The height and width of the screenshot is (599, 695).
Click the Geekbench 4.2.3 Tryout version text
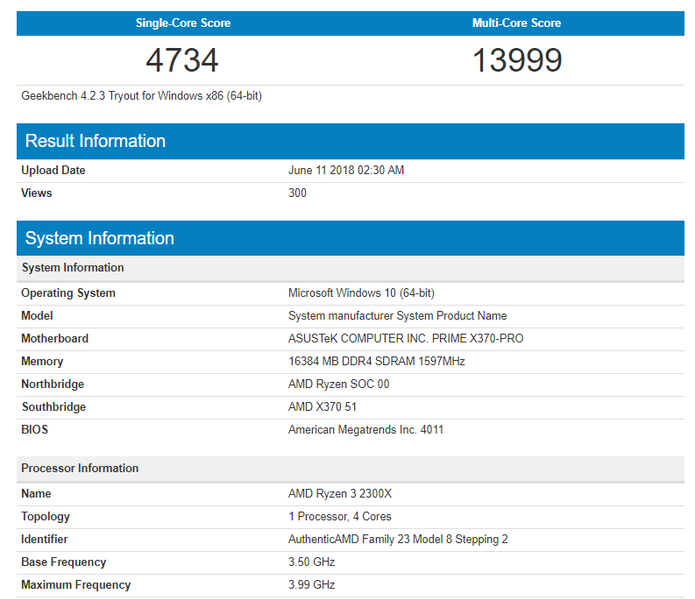tap(141, 96)
